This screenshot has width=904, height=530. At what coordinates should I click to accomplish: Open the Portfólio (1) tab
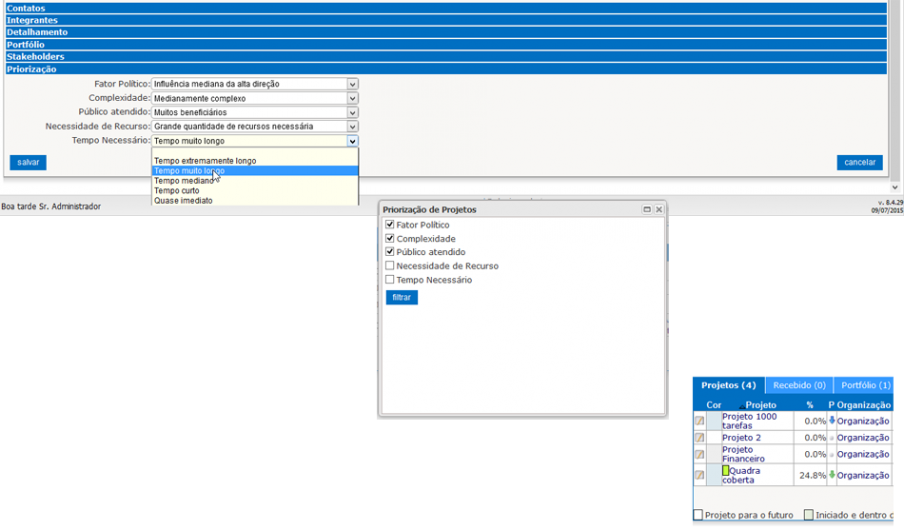pyautogui.click(x=864, y=385)
